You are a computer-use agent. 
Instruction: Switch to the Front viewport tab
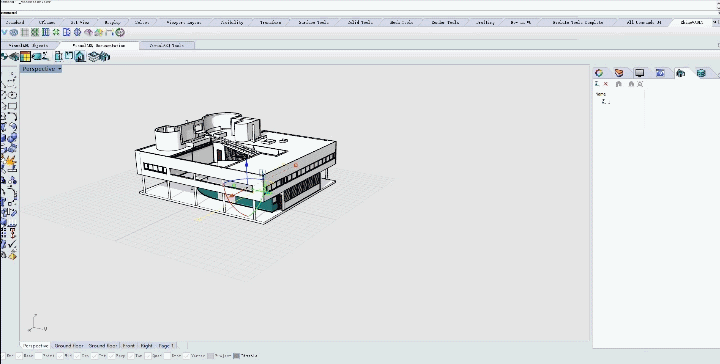tap(129, 345)
